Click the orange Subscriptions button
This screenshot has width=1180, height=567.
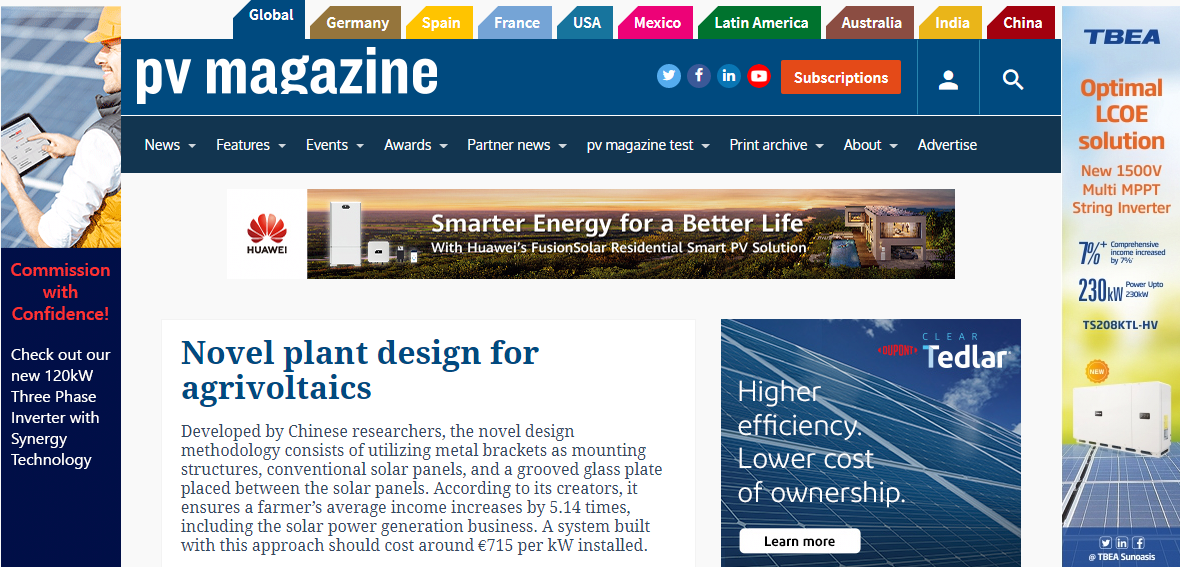841,78
